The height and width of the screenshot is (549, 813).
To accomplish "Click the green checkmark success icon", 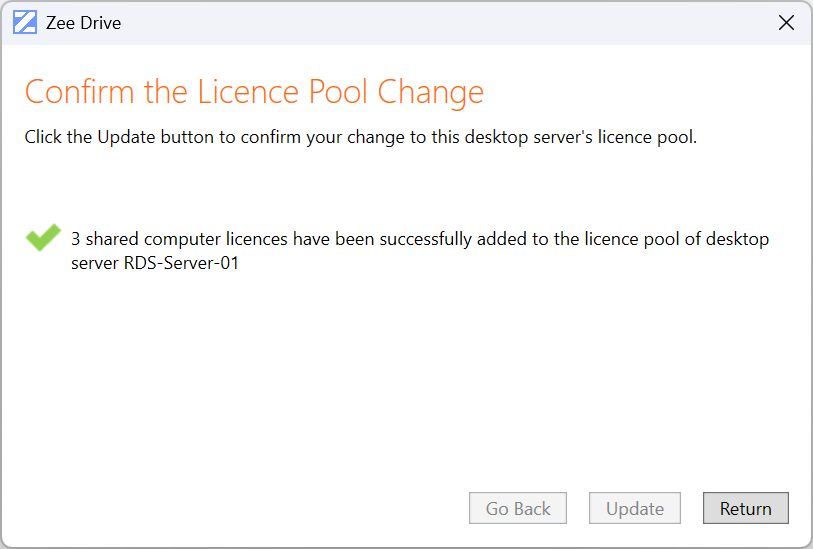I will [42, 238].
